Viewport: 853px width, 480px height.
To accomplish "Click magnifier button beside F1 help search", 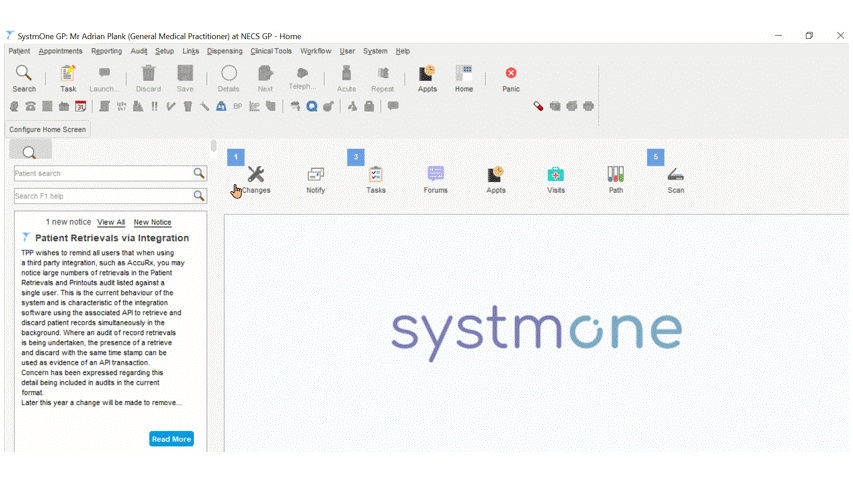I will (199, 196).
